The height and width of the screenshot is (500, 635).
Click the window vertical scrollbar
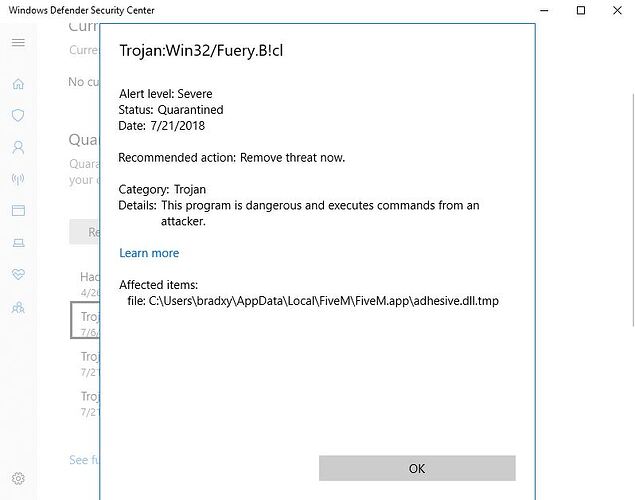point(633,209)
